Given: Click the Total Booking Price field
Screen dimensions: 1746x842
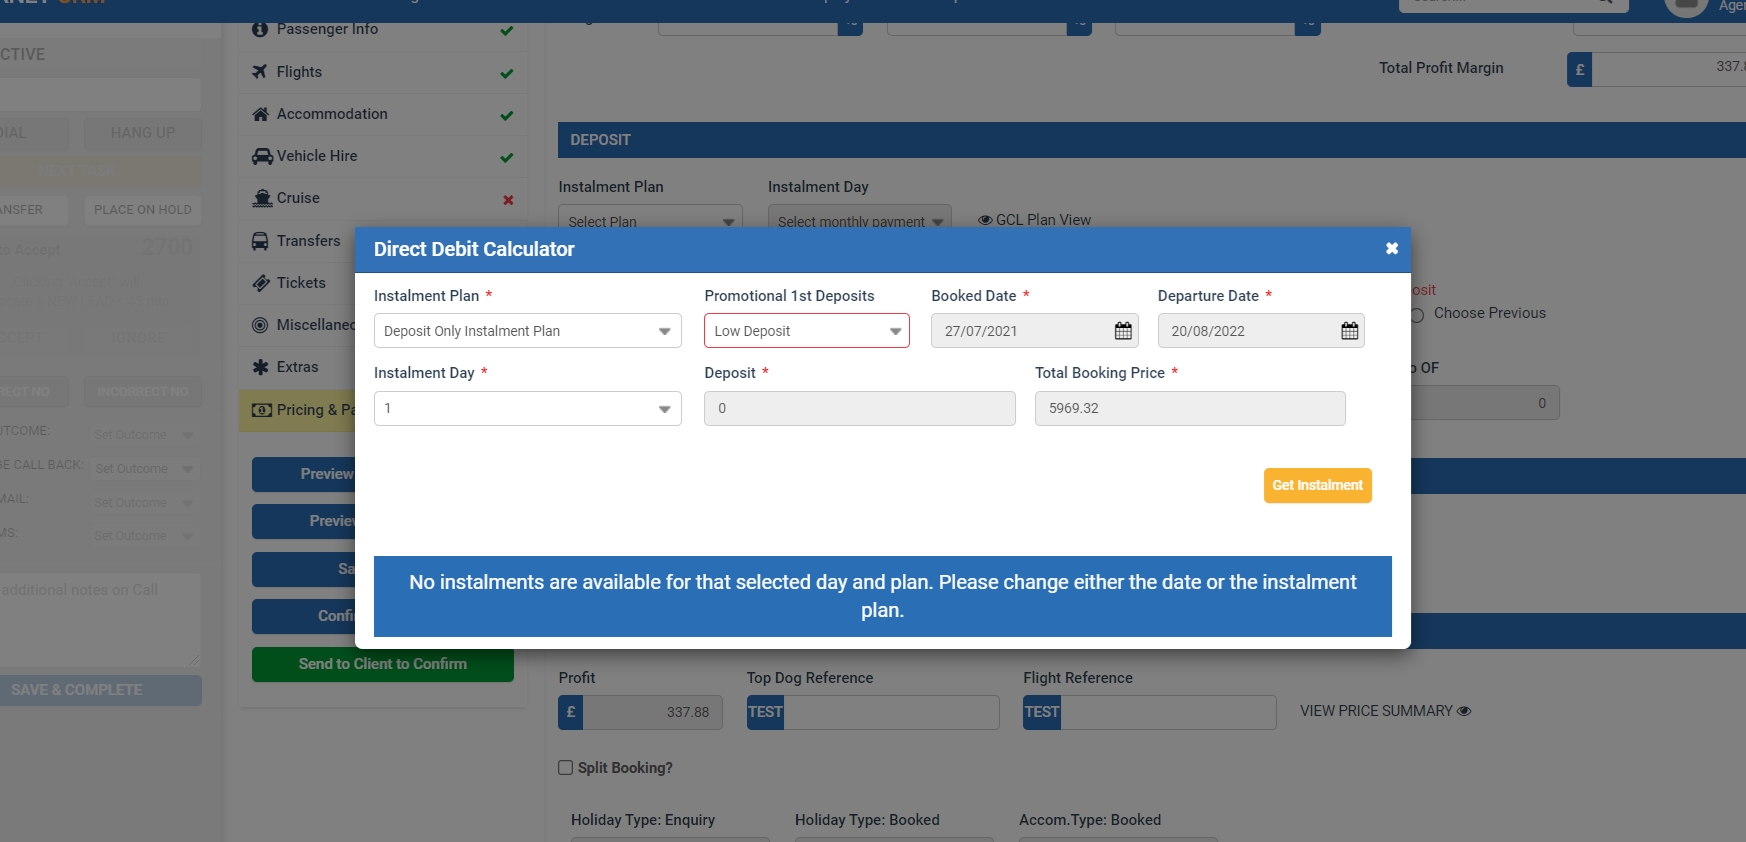Looking at the screenshot, I should coord(1190,408).
